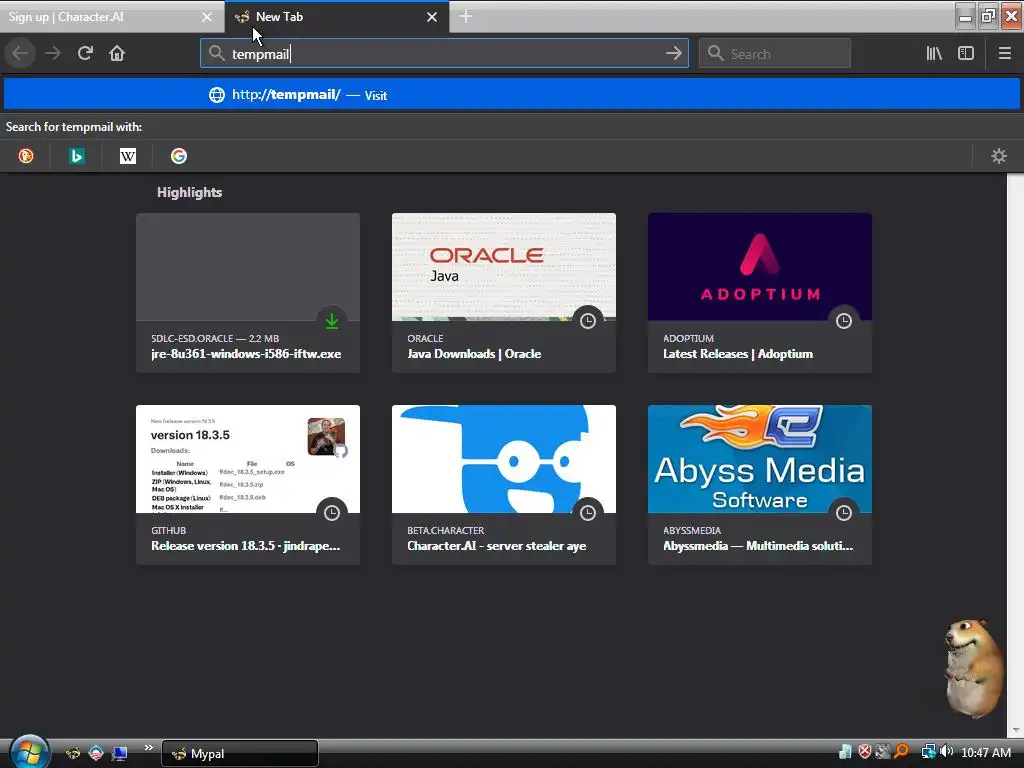
Task: Close the New Tab tab
Action: pyautogui.click(x=432, y=17)
